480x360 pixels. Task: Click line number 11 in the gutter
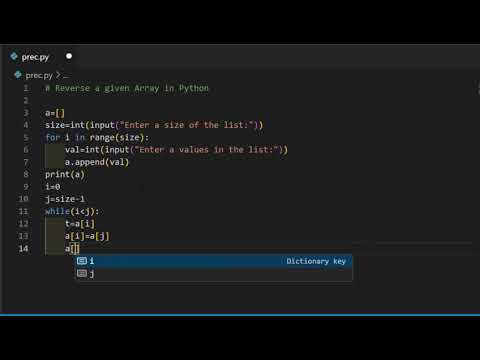pyautogui.click(x=23, y=211)
